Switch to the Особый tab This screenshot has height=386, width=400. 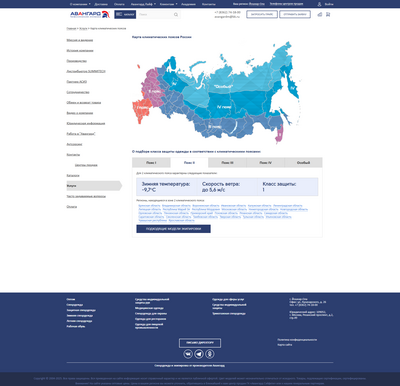[x=303, y=162]
